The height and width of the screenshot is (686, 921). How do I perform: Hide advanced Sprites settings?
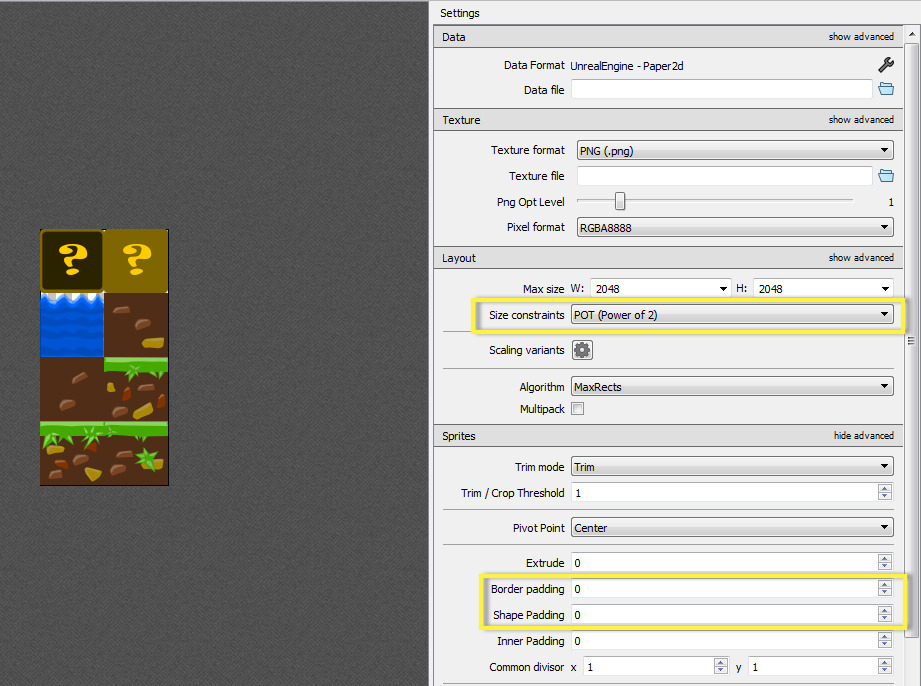[861, 435]
